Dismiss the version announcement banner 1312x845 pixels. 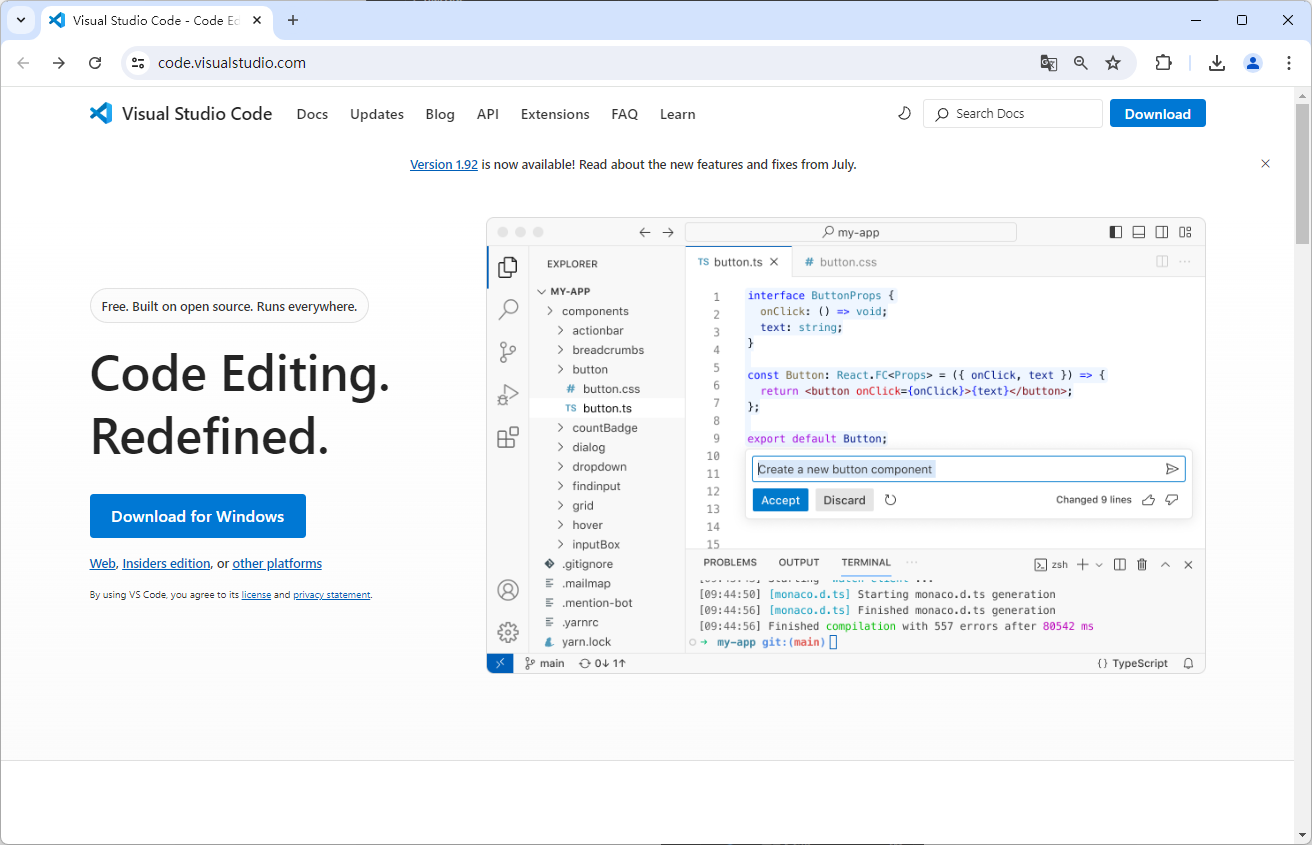pyautogui.click(x=1265, y=164)
